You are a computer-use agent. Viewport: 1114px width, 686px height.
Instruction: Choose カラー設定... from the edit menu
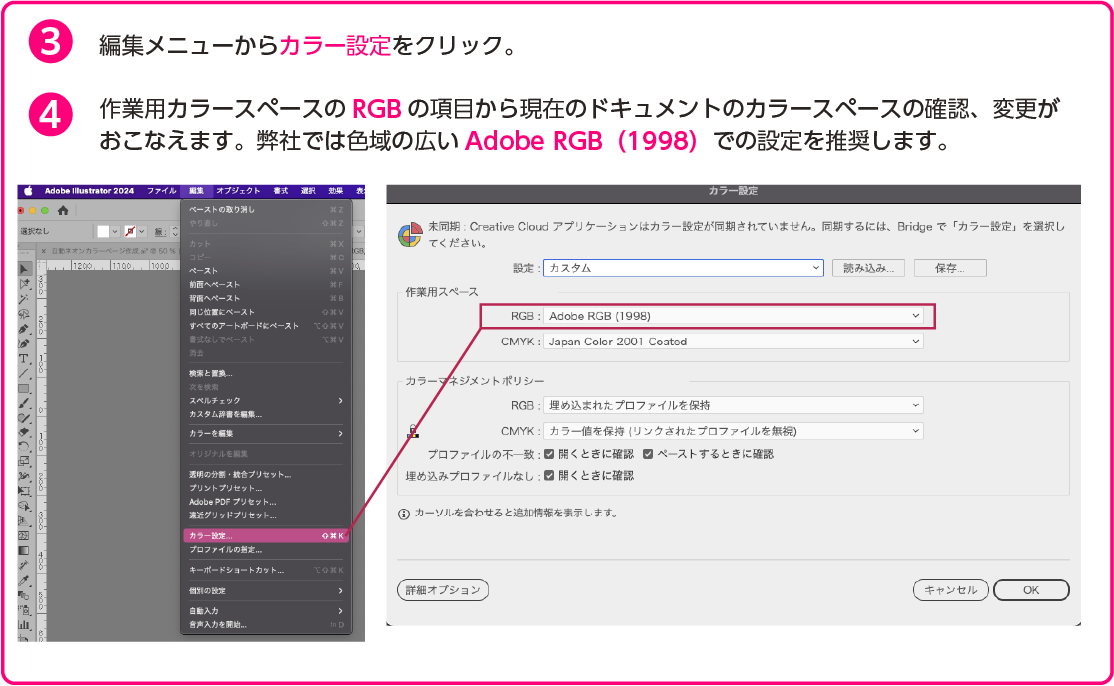[266, 536]
